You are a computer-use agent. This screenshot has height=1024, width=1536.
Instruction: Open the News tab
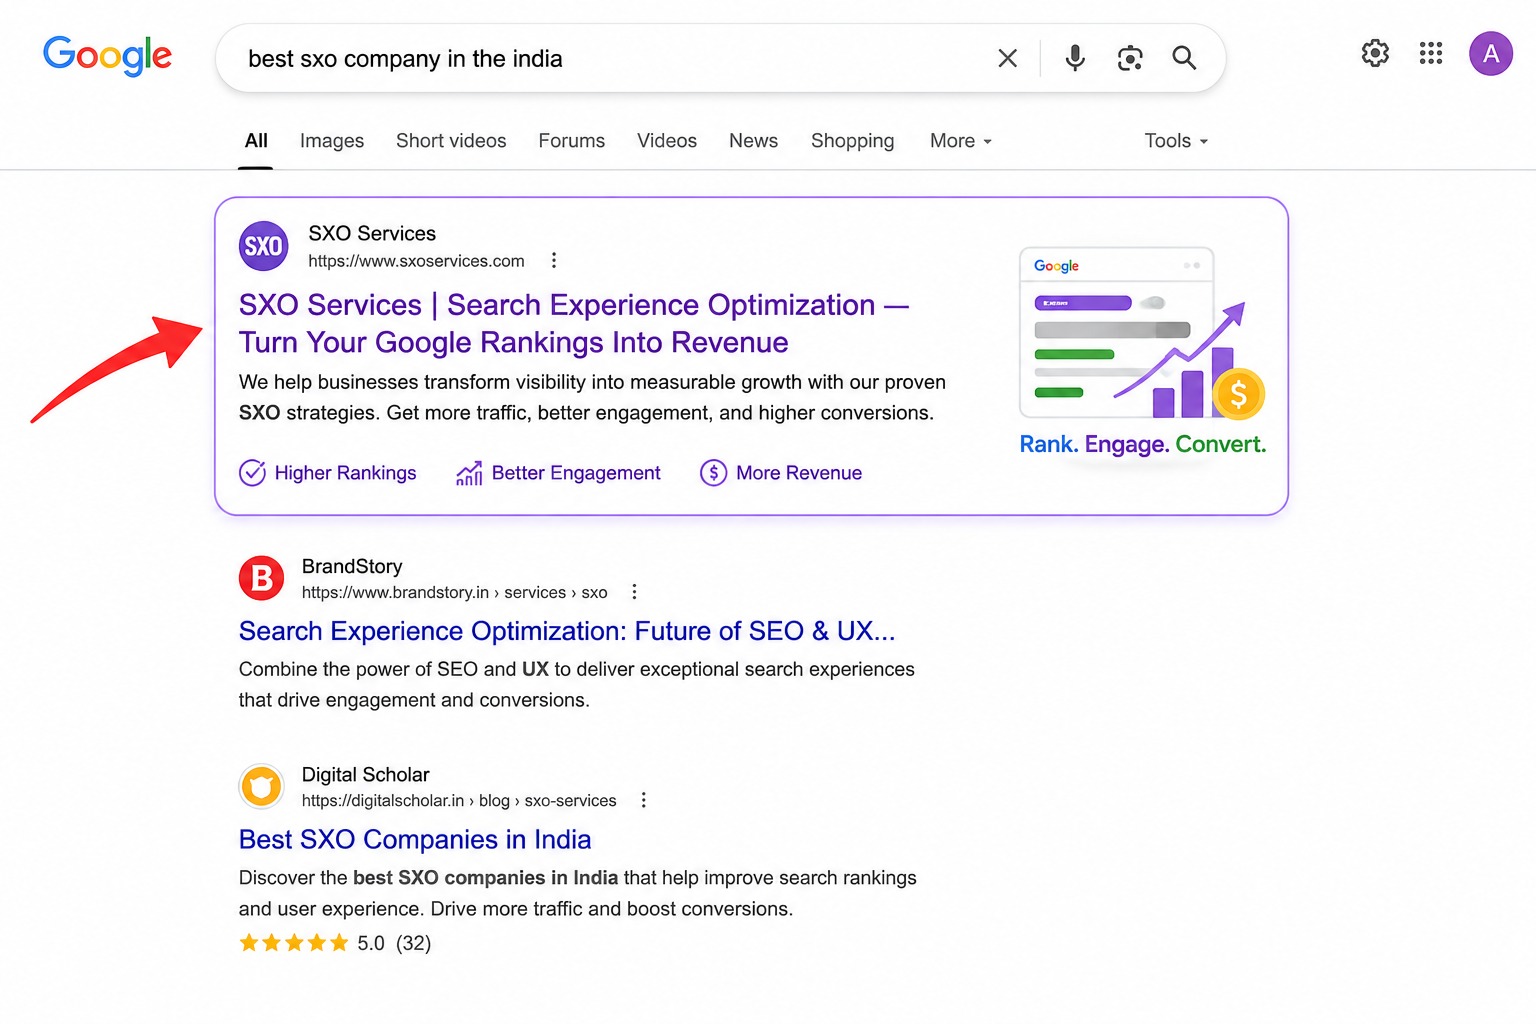[x=753, y=141]
